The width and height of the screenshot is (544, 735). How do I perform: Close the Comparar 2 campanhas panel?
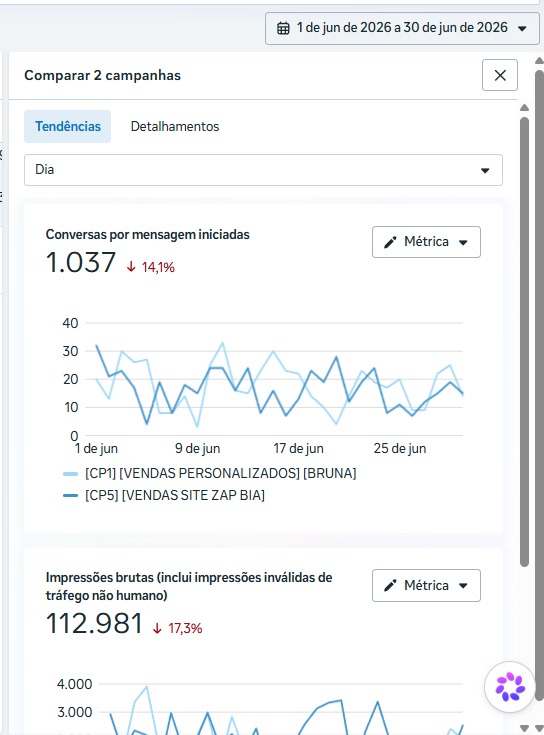500,75
